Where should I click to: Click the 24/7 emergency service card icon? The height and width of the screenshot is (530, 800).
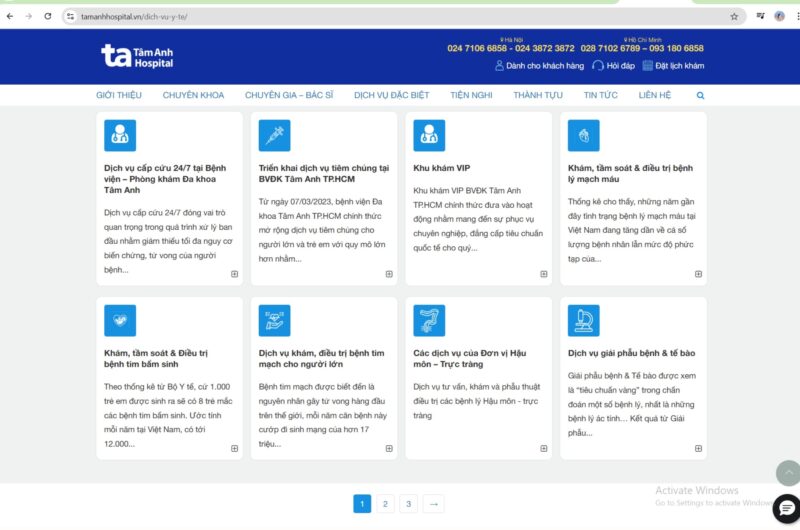[x=120, y=135]
